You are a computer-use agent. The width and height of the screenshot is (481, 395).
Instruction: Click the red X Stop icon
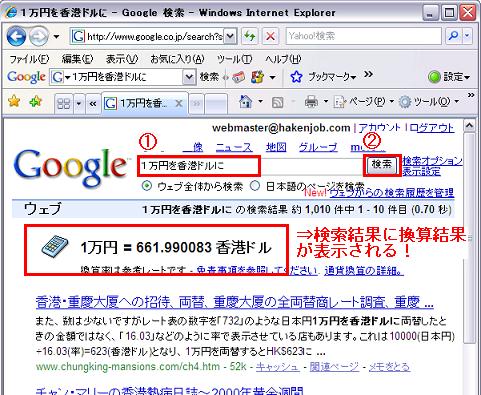[x=270, y=36]
